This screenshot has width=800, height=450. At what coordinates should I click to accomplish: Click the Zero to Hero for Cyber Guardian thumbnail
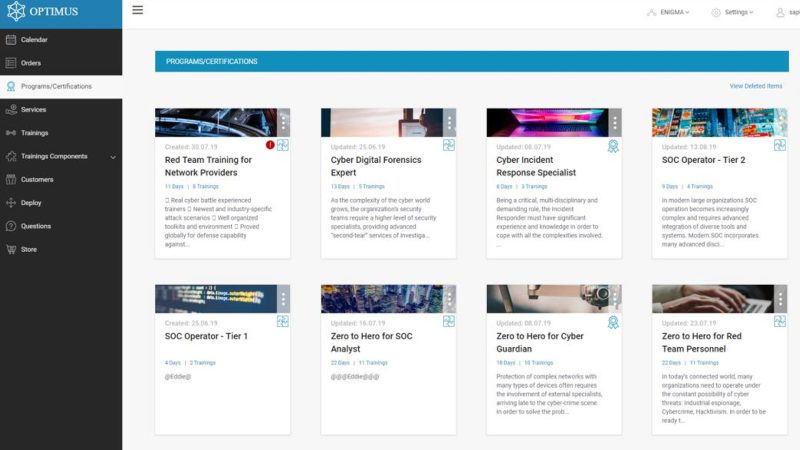pos(545,299)
